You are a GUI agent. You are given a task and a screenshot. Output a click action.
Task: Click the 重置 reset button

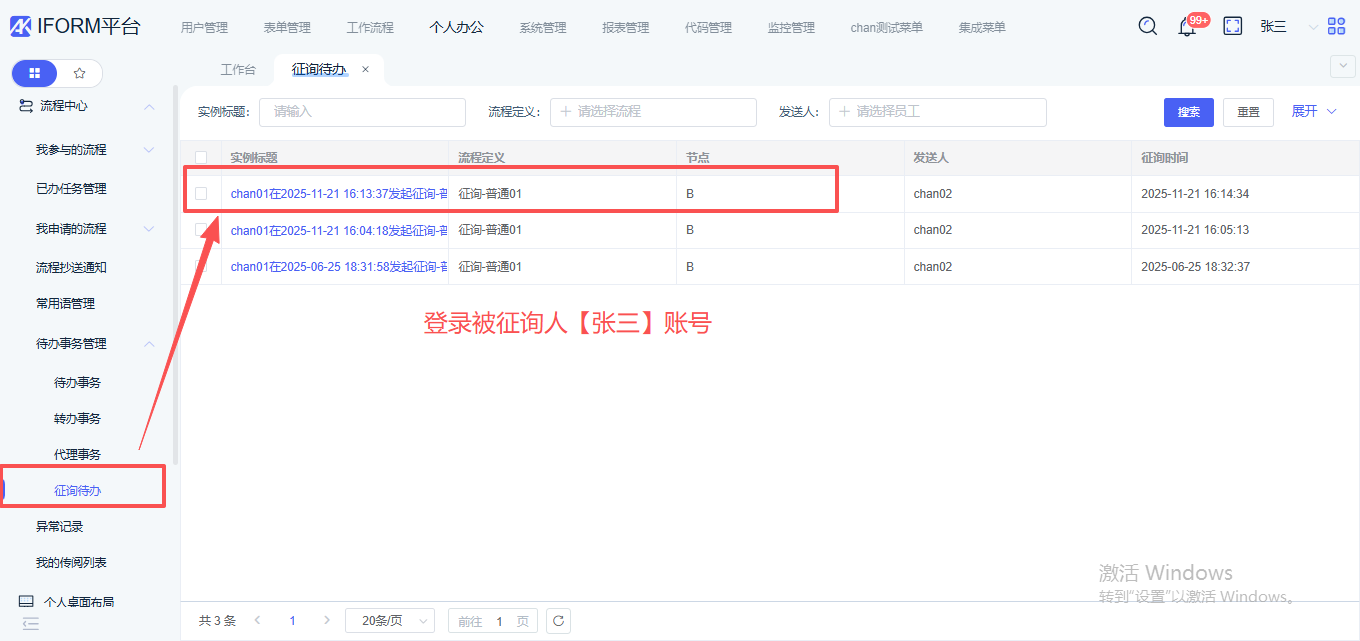(x=1248, y=112)
